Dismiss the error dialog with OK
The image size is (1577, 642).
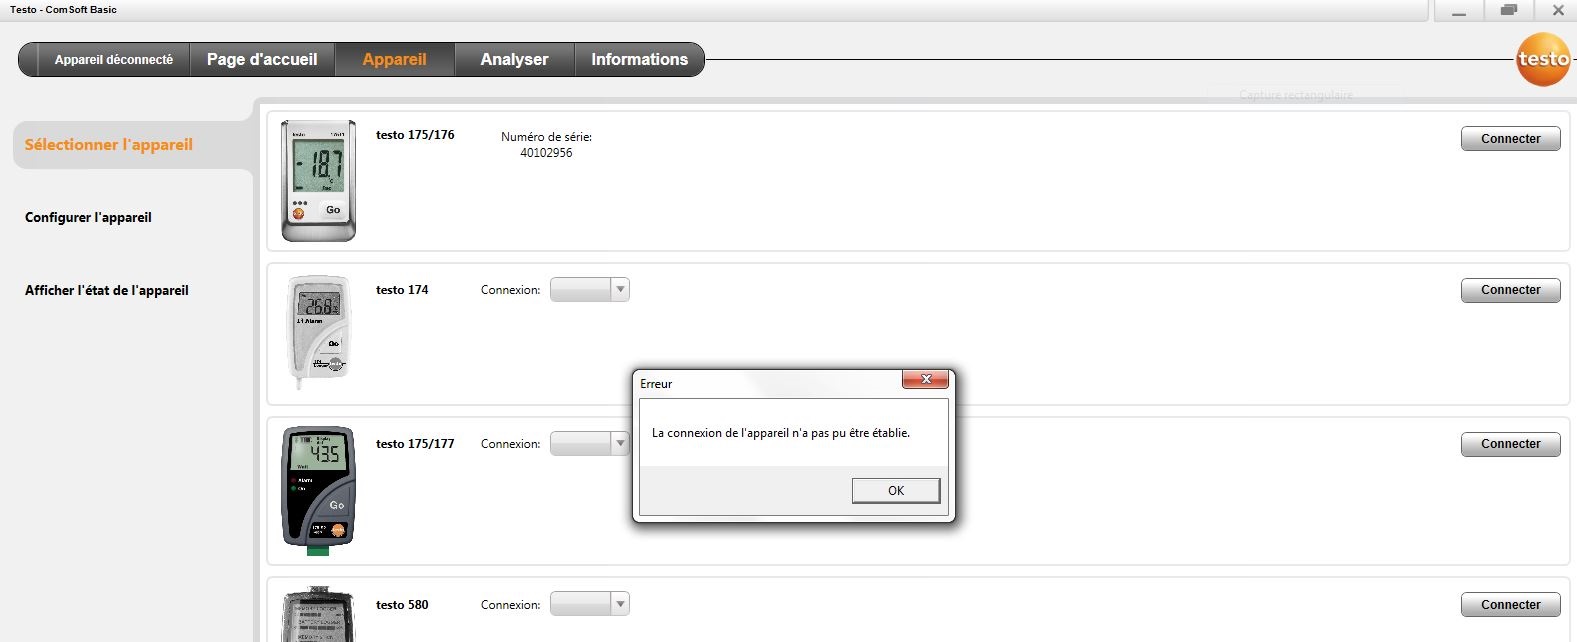pos(895,490)
